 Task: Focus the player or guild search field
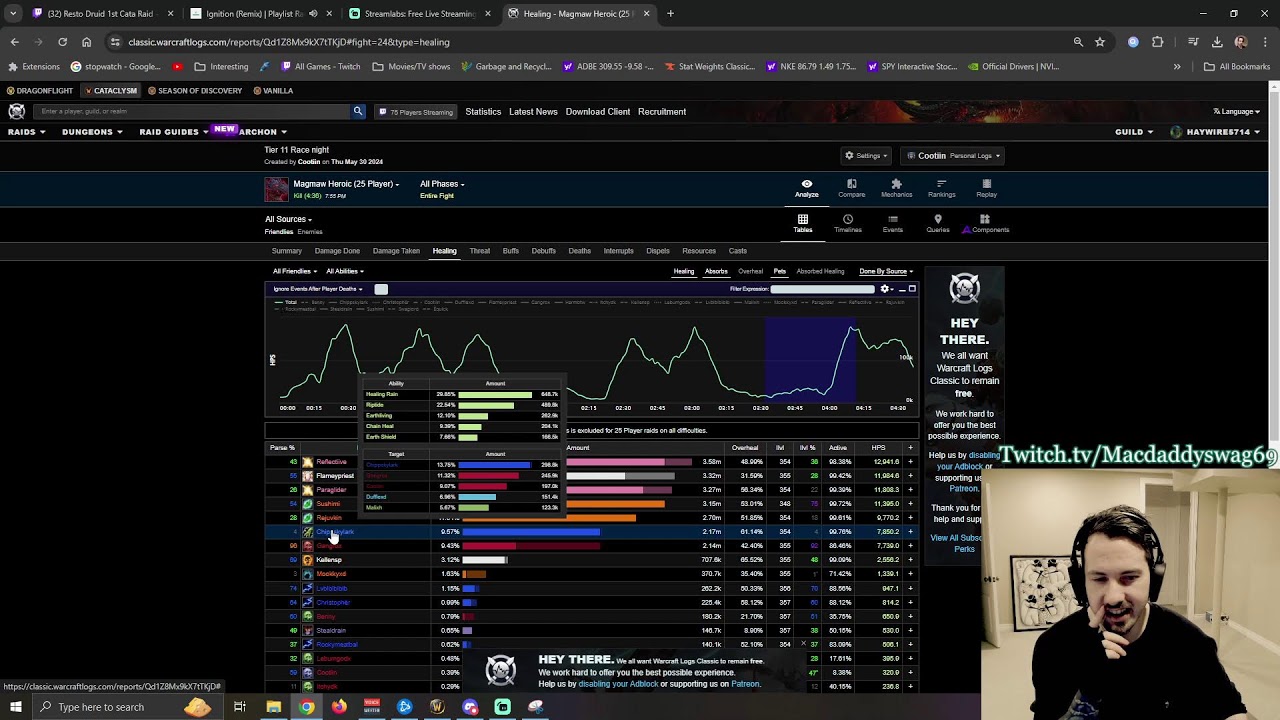192,111
